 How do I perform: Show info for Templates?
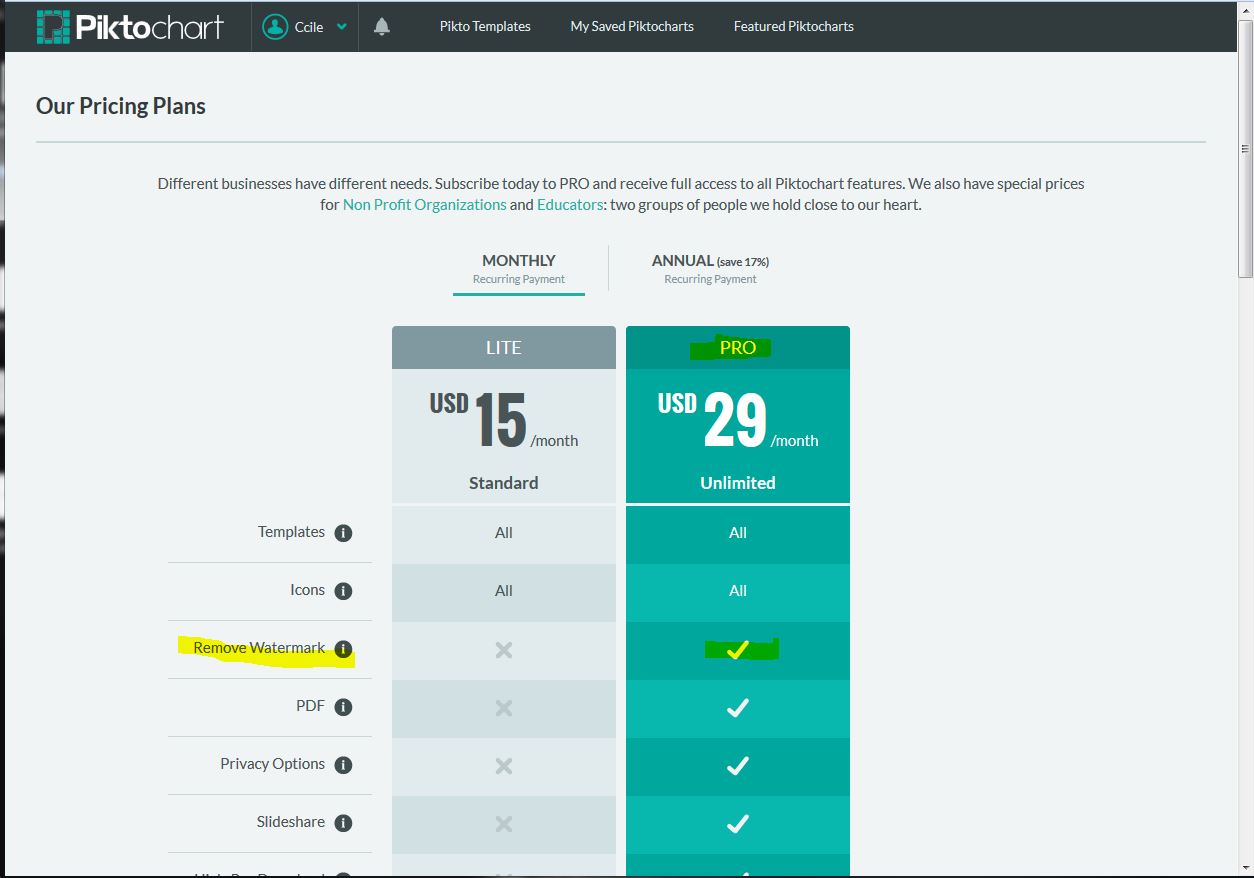click(x=343, y=533)
